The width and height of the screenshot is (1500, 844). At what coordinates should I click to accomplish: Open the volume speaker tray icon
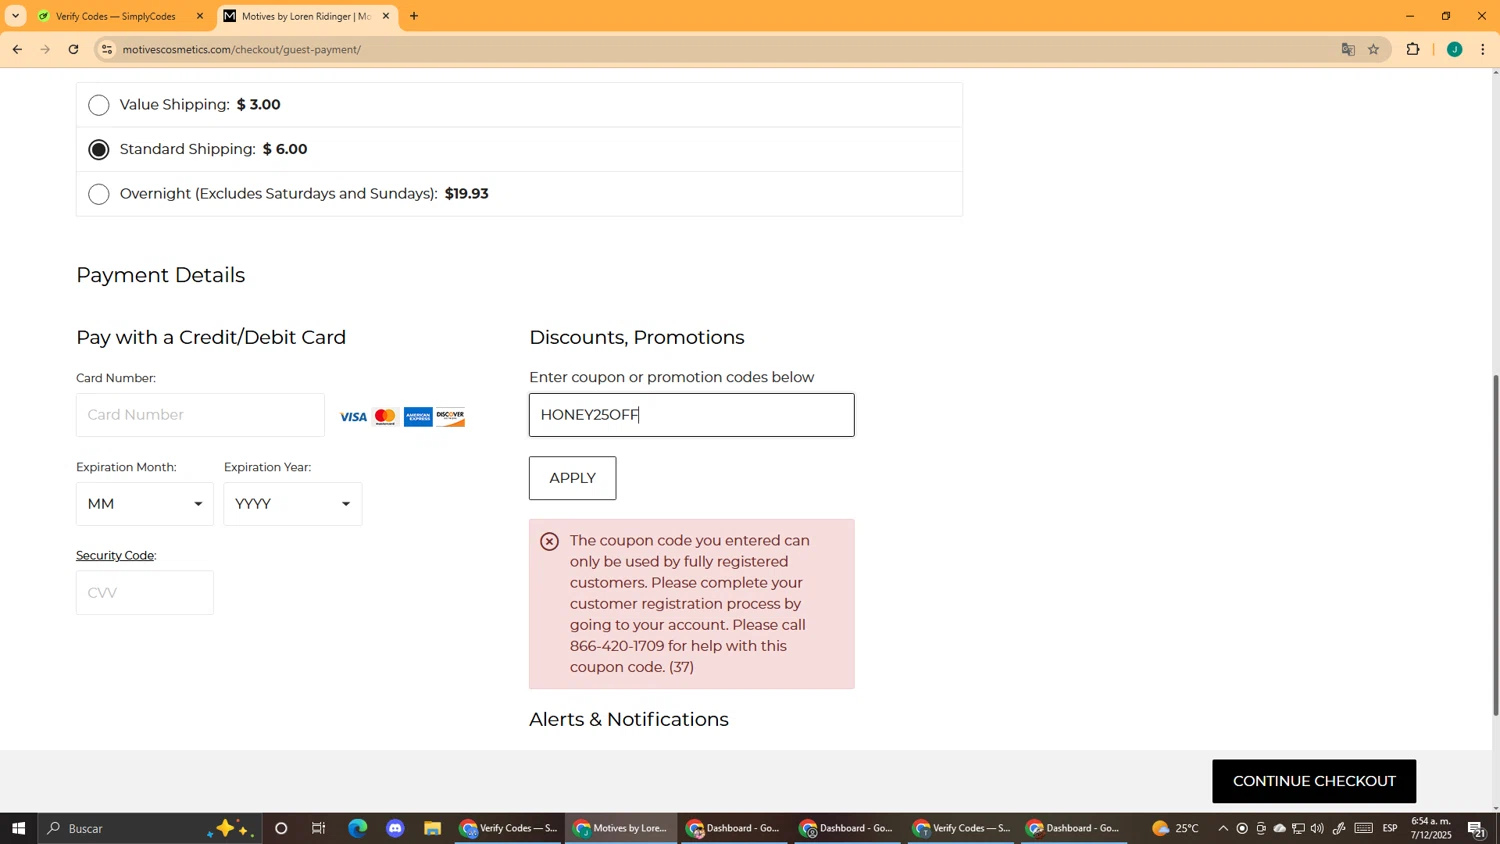click(1317, 828)
